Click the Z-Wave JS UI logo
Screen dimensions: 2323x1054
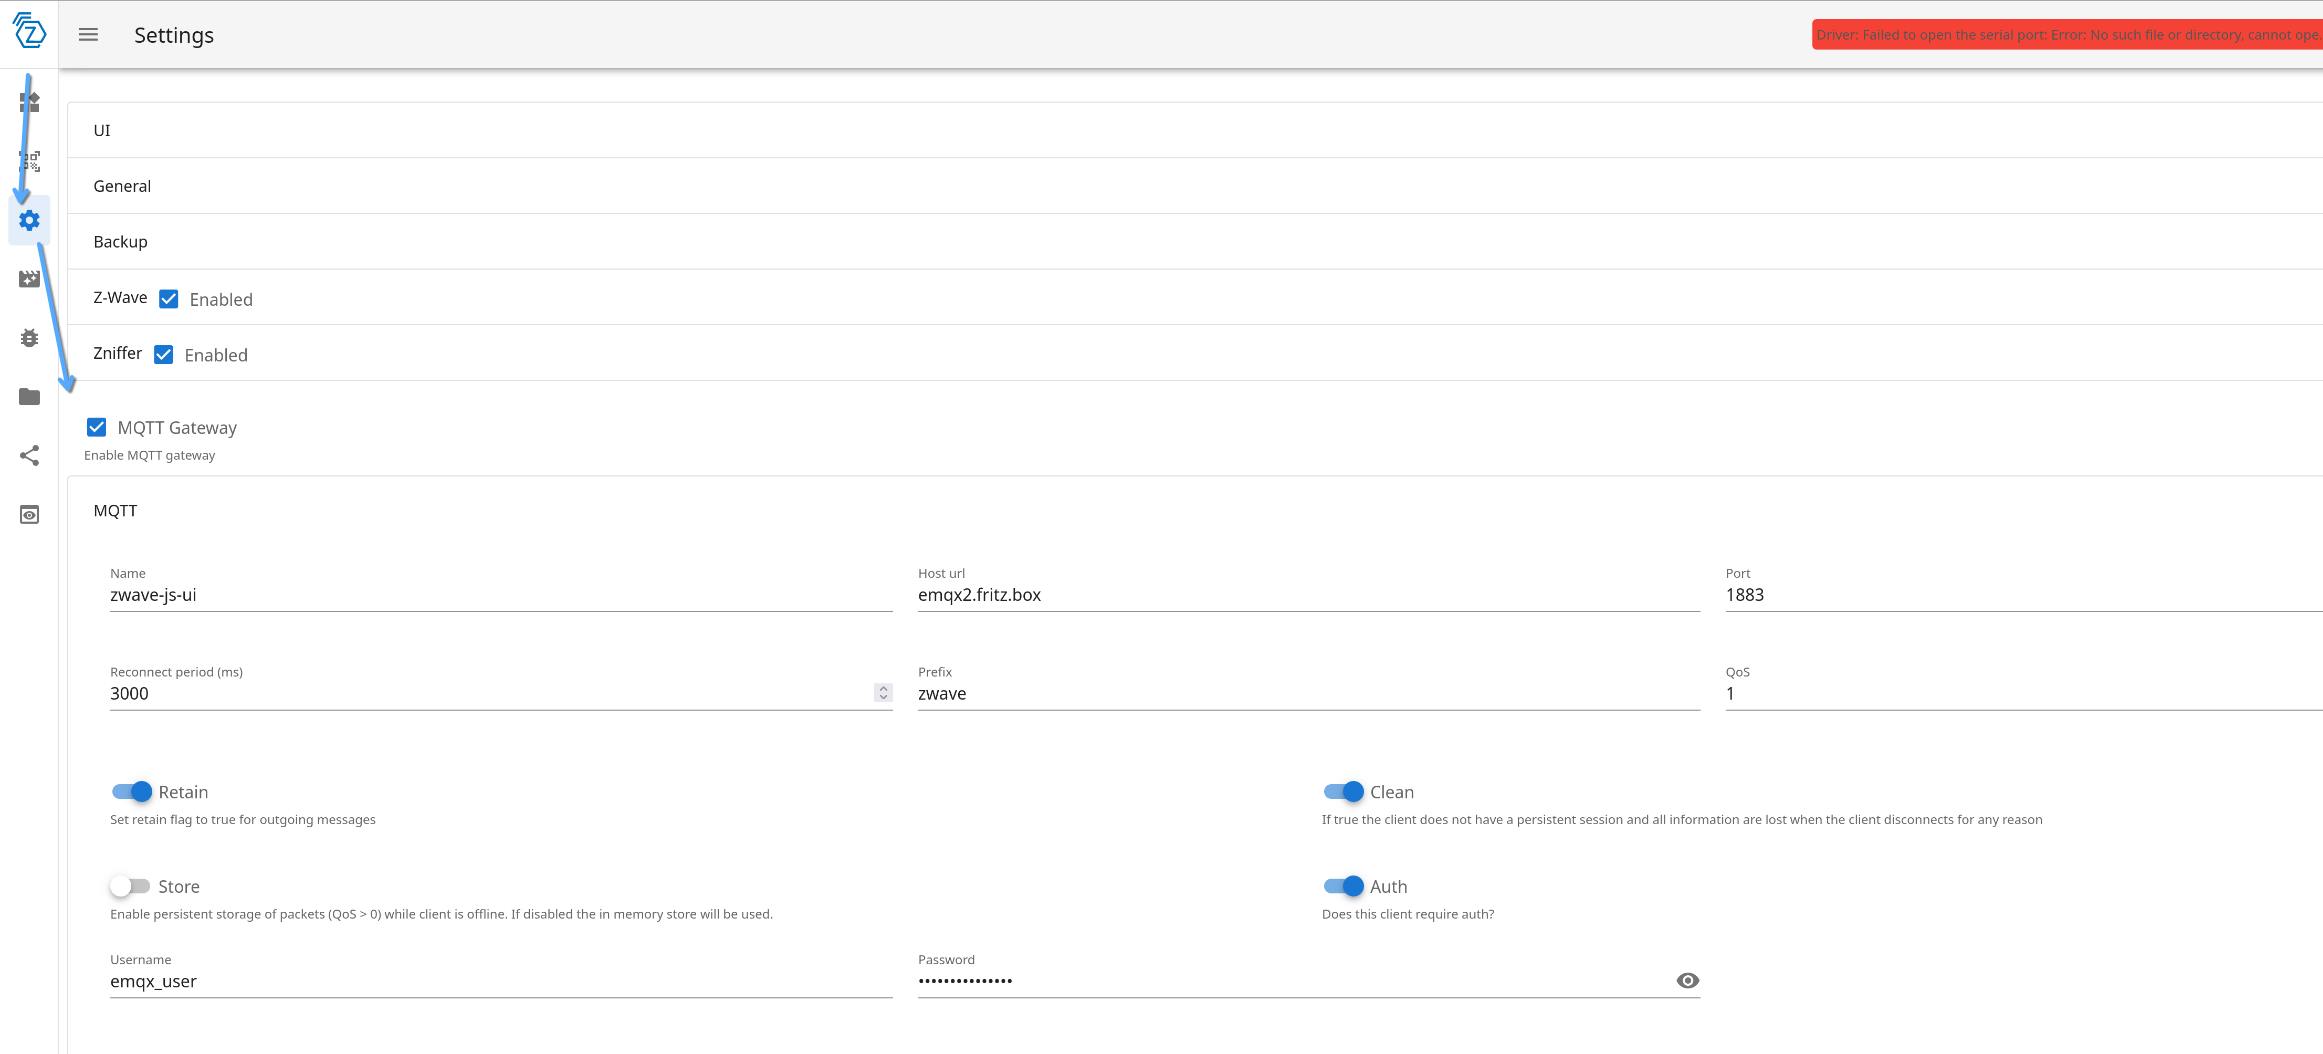(x=29, y=31)
